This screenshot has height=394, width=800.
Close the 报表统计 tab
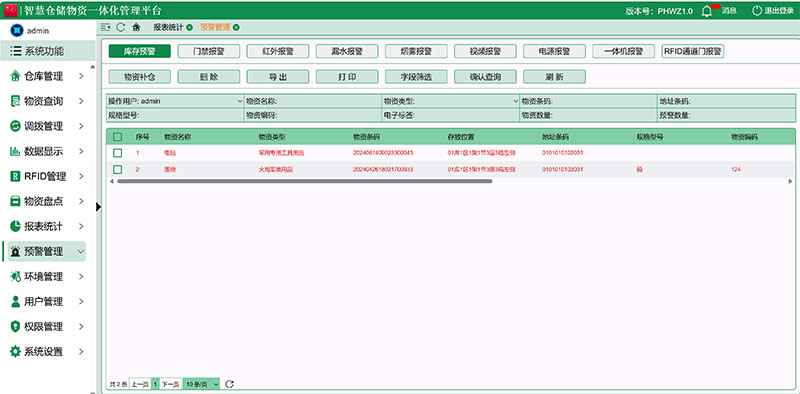[190, 28]
